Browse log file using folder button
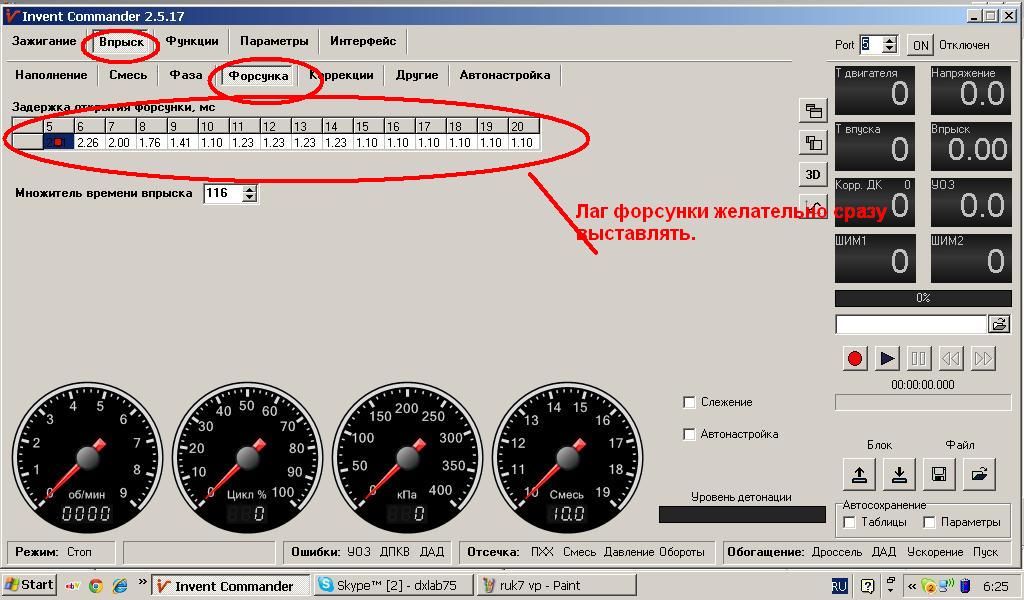1024x600 pixels. tap(999, 324)
